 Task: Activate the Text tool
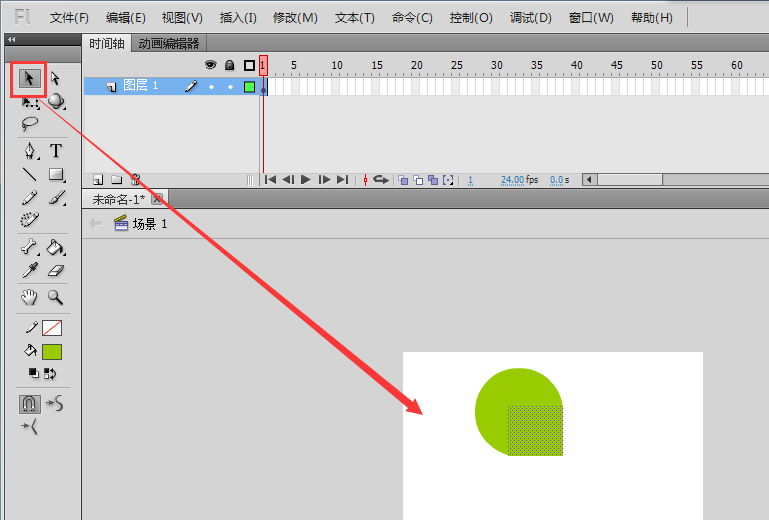click(x=55, y=151)
